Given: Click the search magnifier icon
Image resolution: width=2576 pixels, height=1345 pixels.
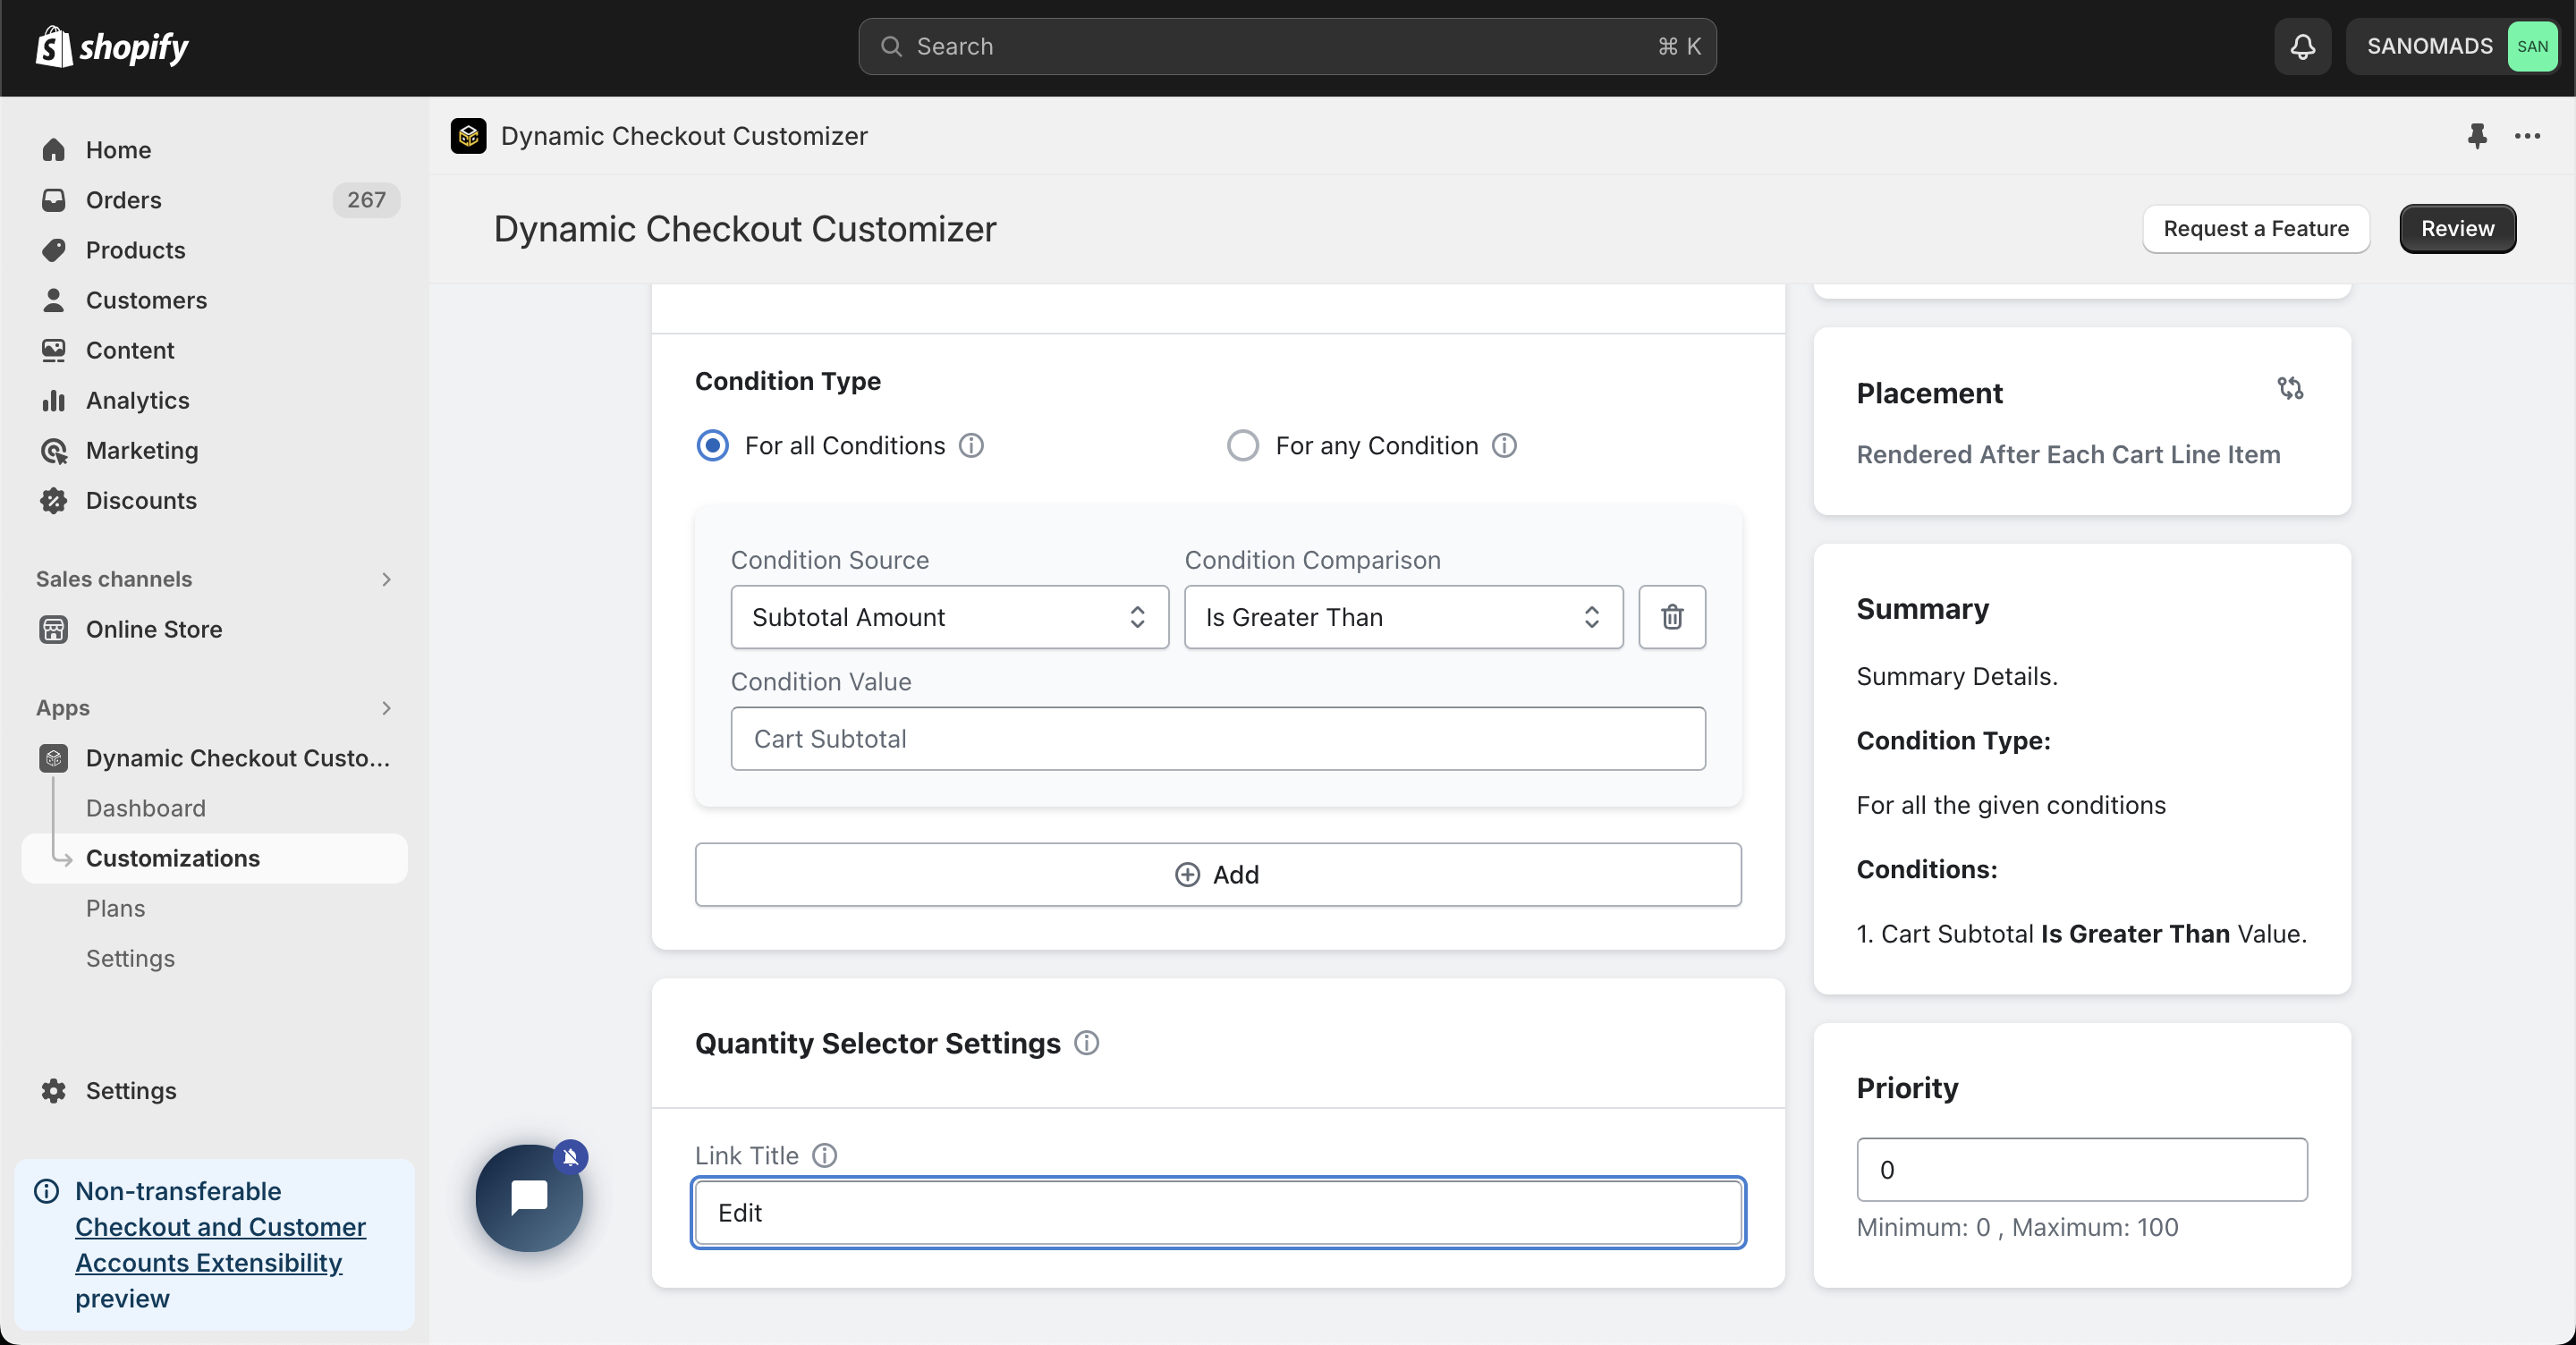Looking at the screenshot, I should [x=891, y=46].
